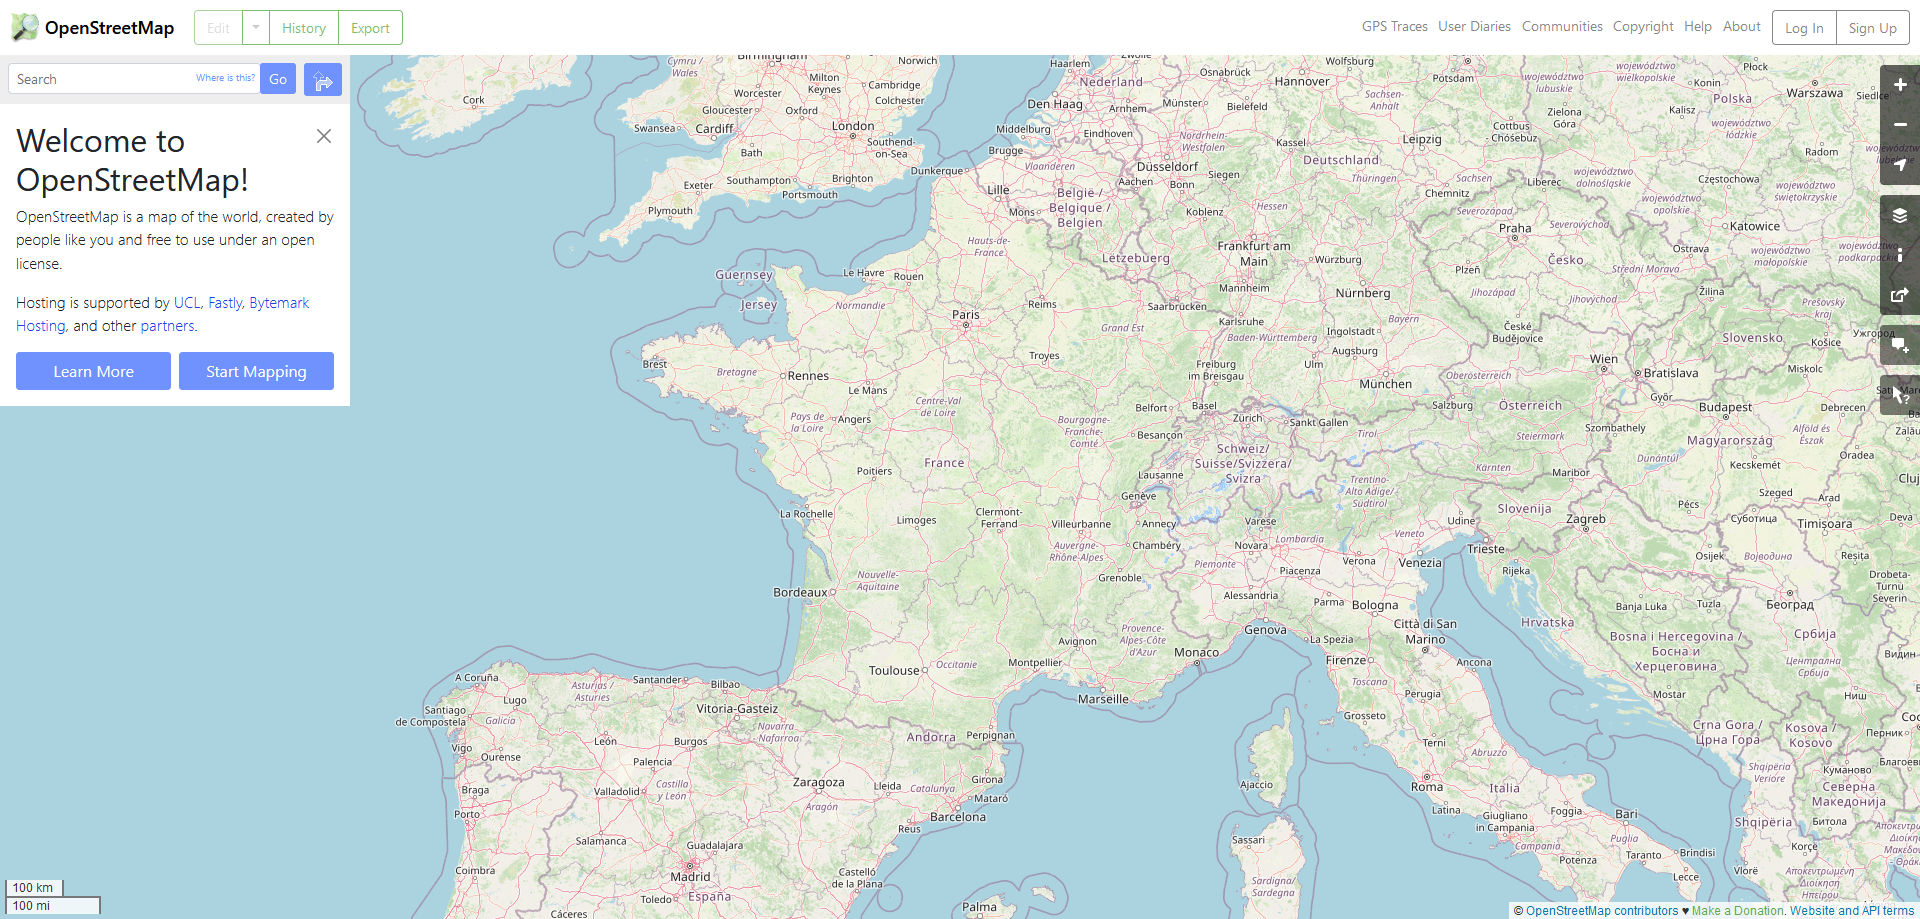Open the Copyright page
1920x919 pixels.
coord(1643,27)
